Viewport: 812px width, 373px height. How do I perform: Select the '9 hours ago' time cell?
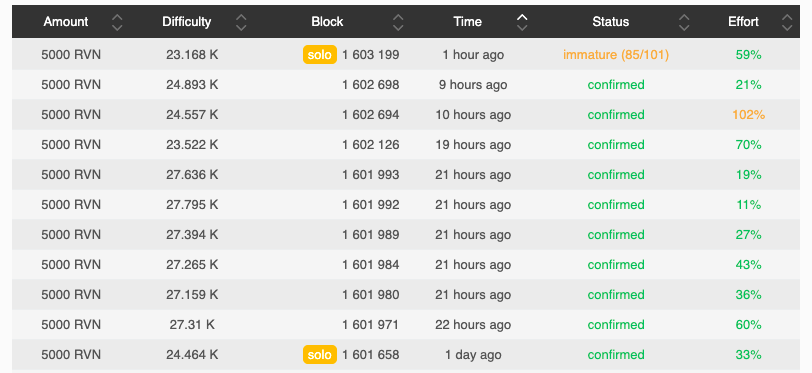pos(473,84)
